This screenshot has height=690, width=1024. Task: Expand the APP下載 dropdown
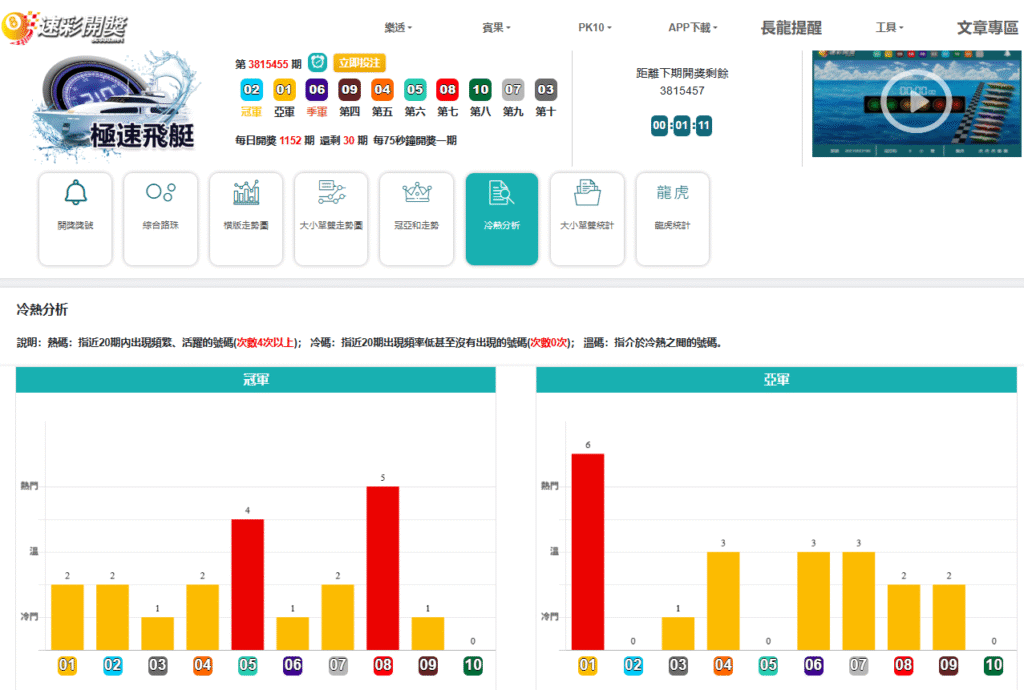[693, 28]
